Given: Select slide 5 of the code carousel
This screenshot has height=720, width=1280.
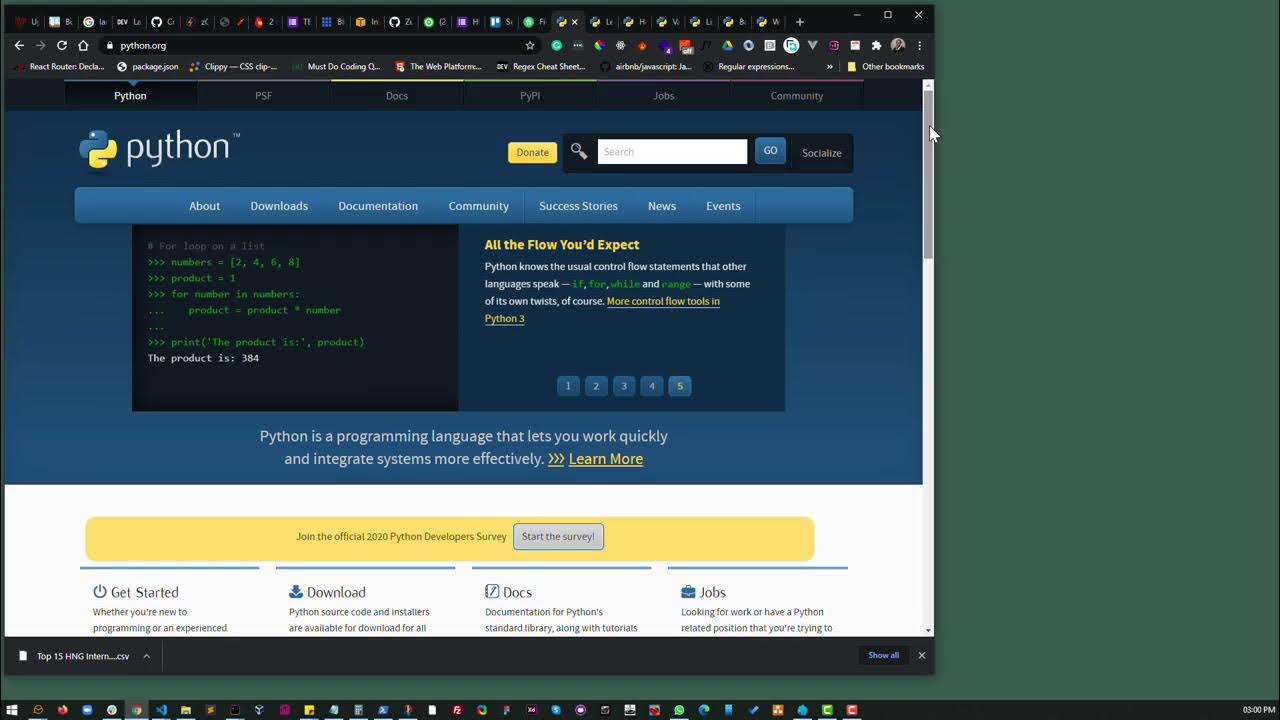Looking at the screenshot, I should click(680, 386).
